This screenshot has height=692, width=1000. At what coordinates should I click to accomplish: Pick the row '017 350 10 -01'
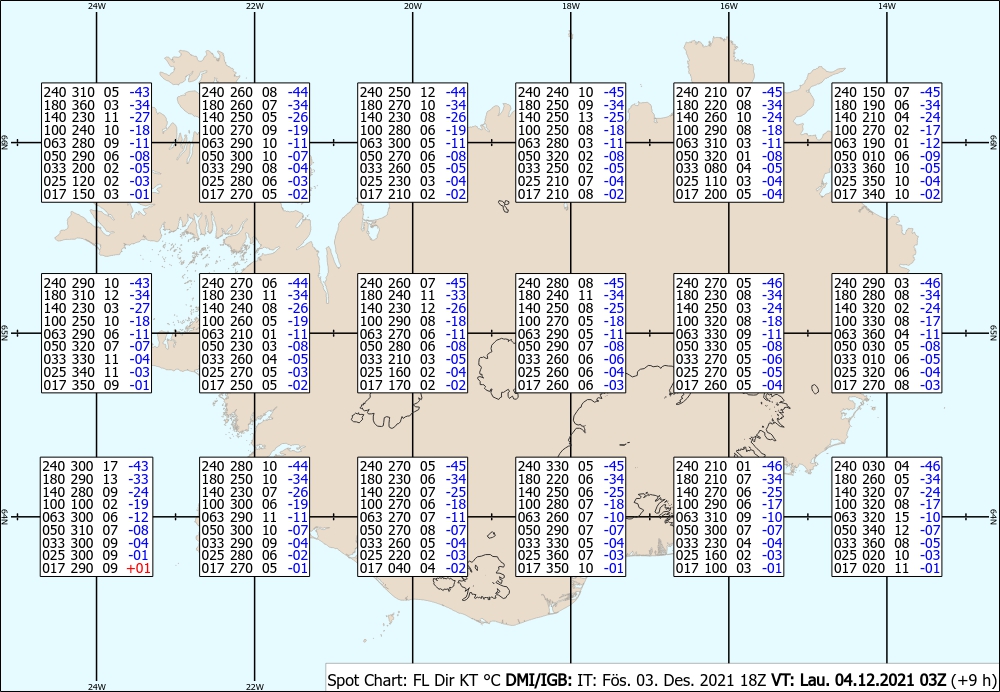[571, 568]
